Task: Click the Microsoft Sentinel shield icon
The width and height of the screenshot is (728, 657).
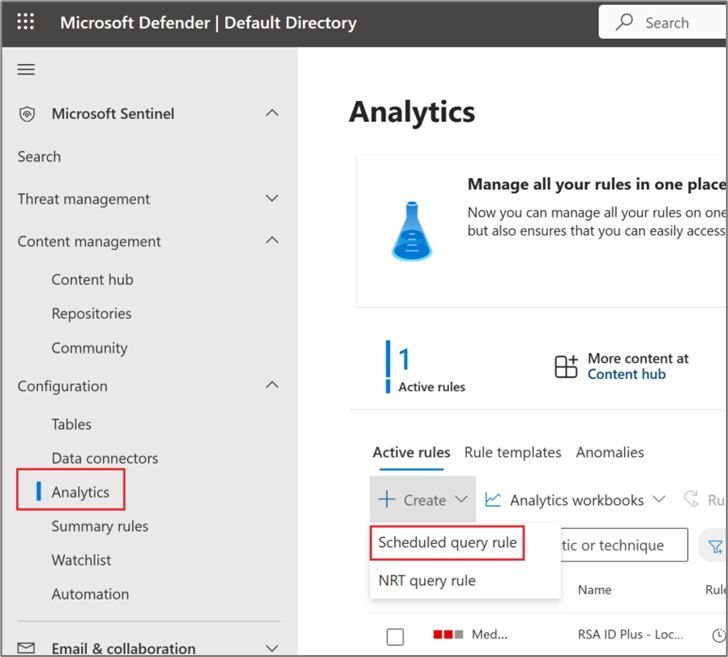Action: (x=27, y=114)
